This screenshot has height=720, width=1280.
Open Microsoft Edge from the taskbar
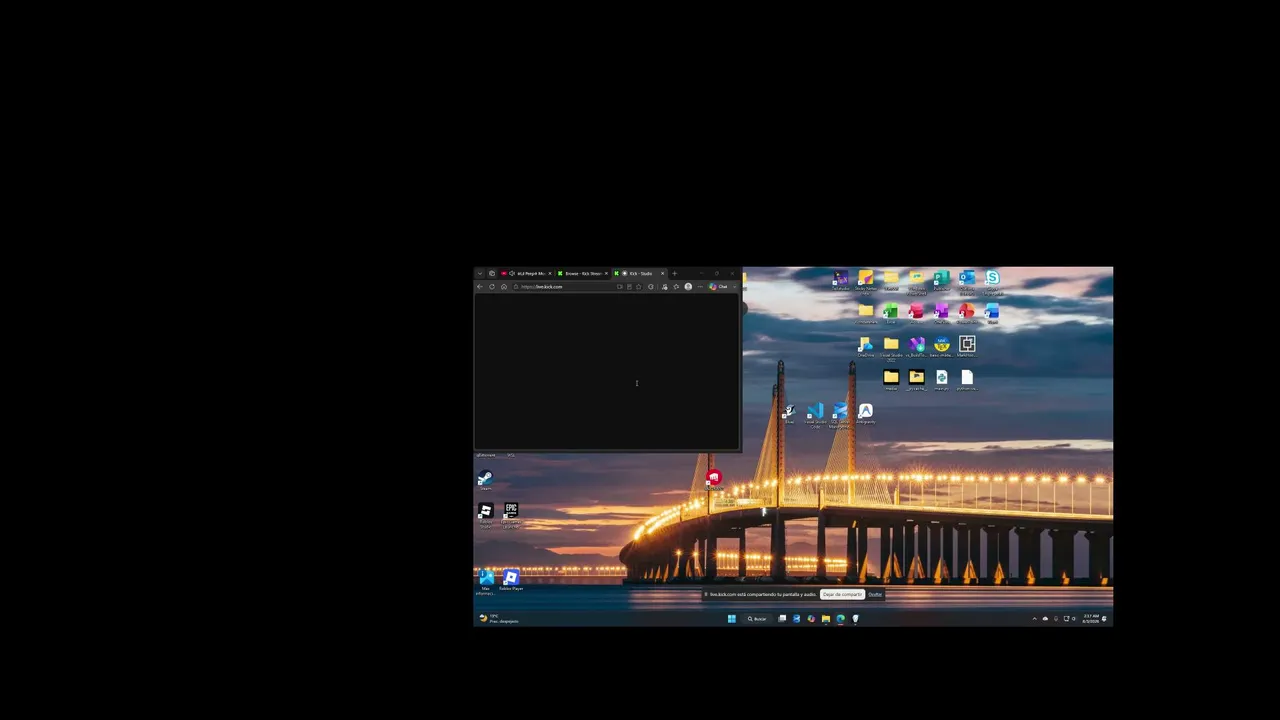840,618
